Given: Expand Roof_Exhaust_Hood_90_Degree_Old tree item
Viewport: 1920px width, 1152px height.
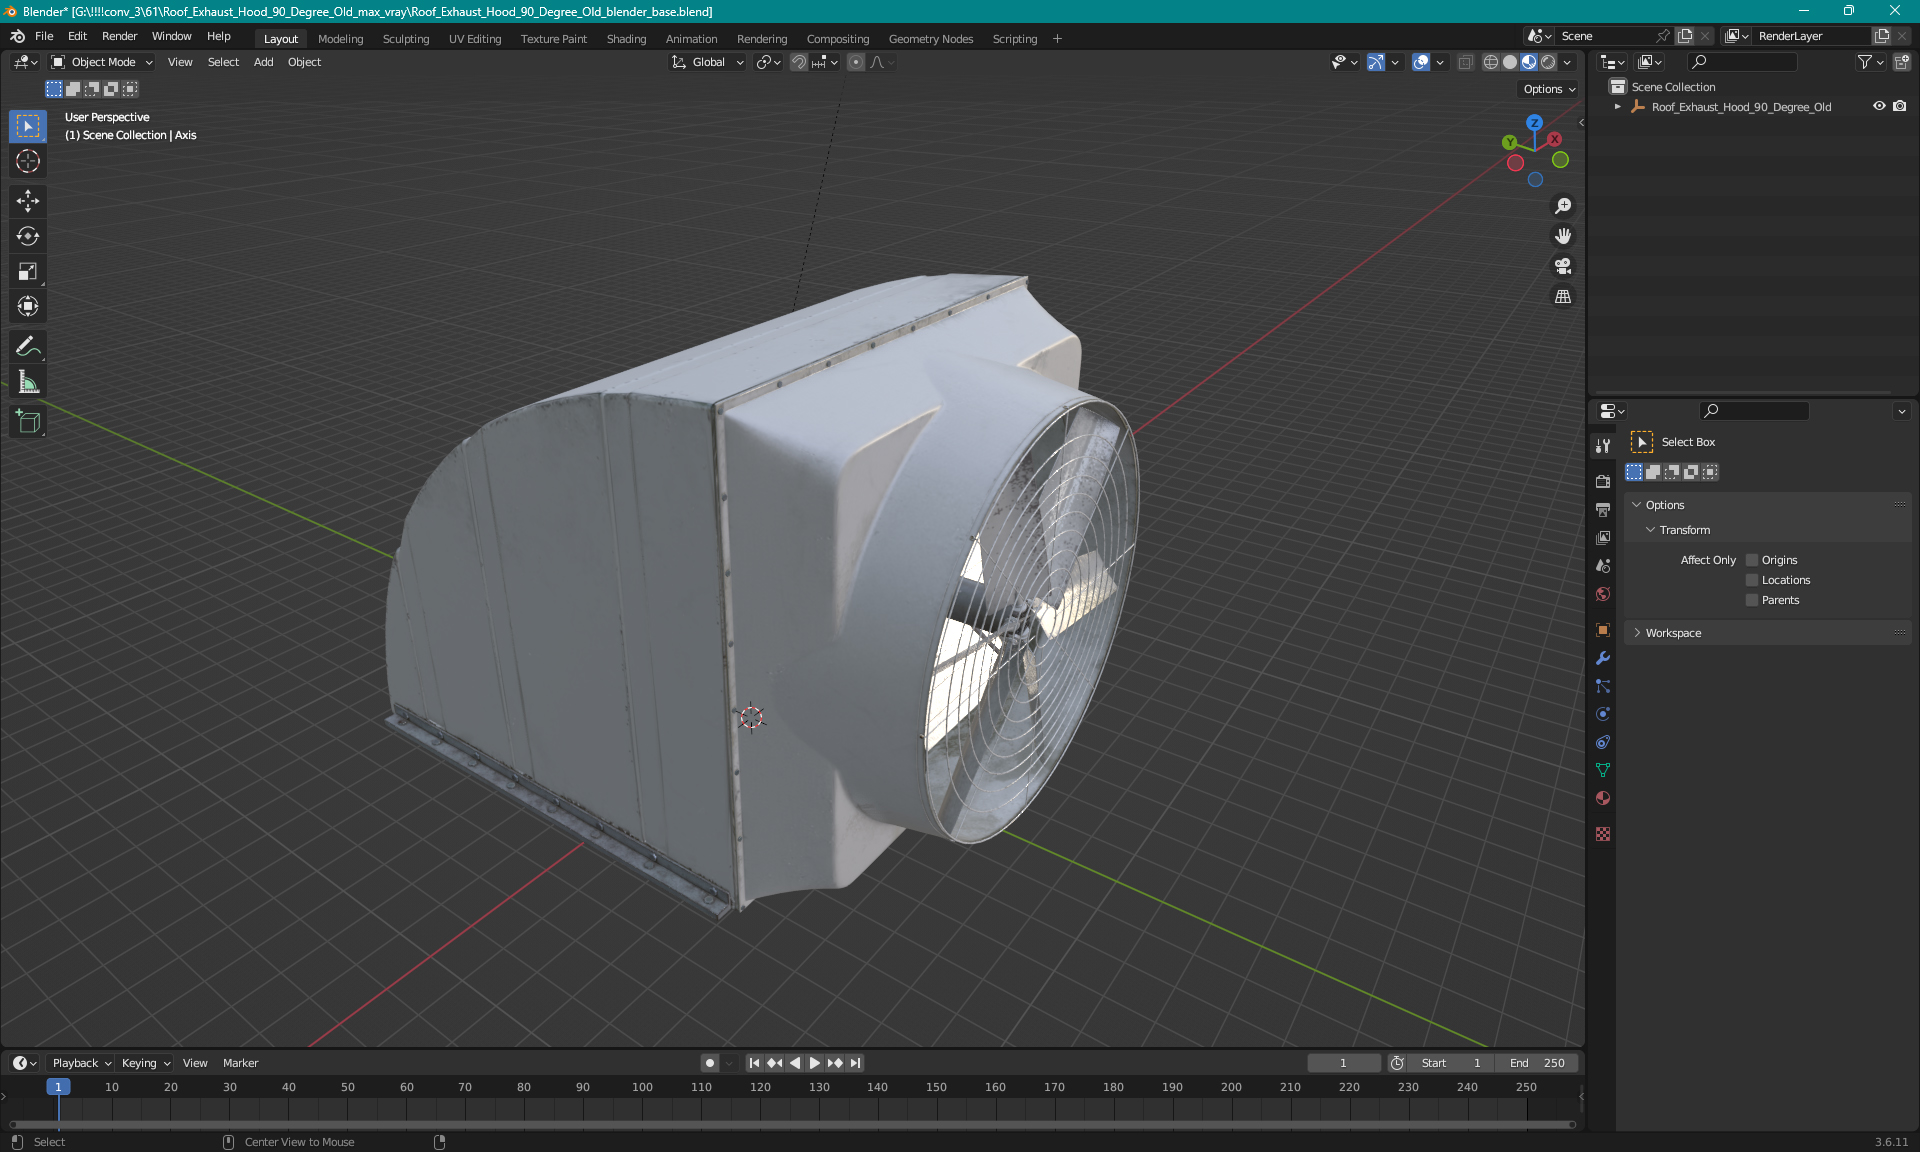Looking at the screenshot, I should click(1618, 106).
